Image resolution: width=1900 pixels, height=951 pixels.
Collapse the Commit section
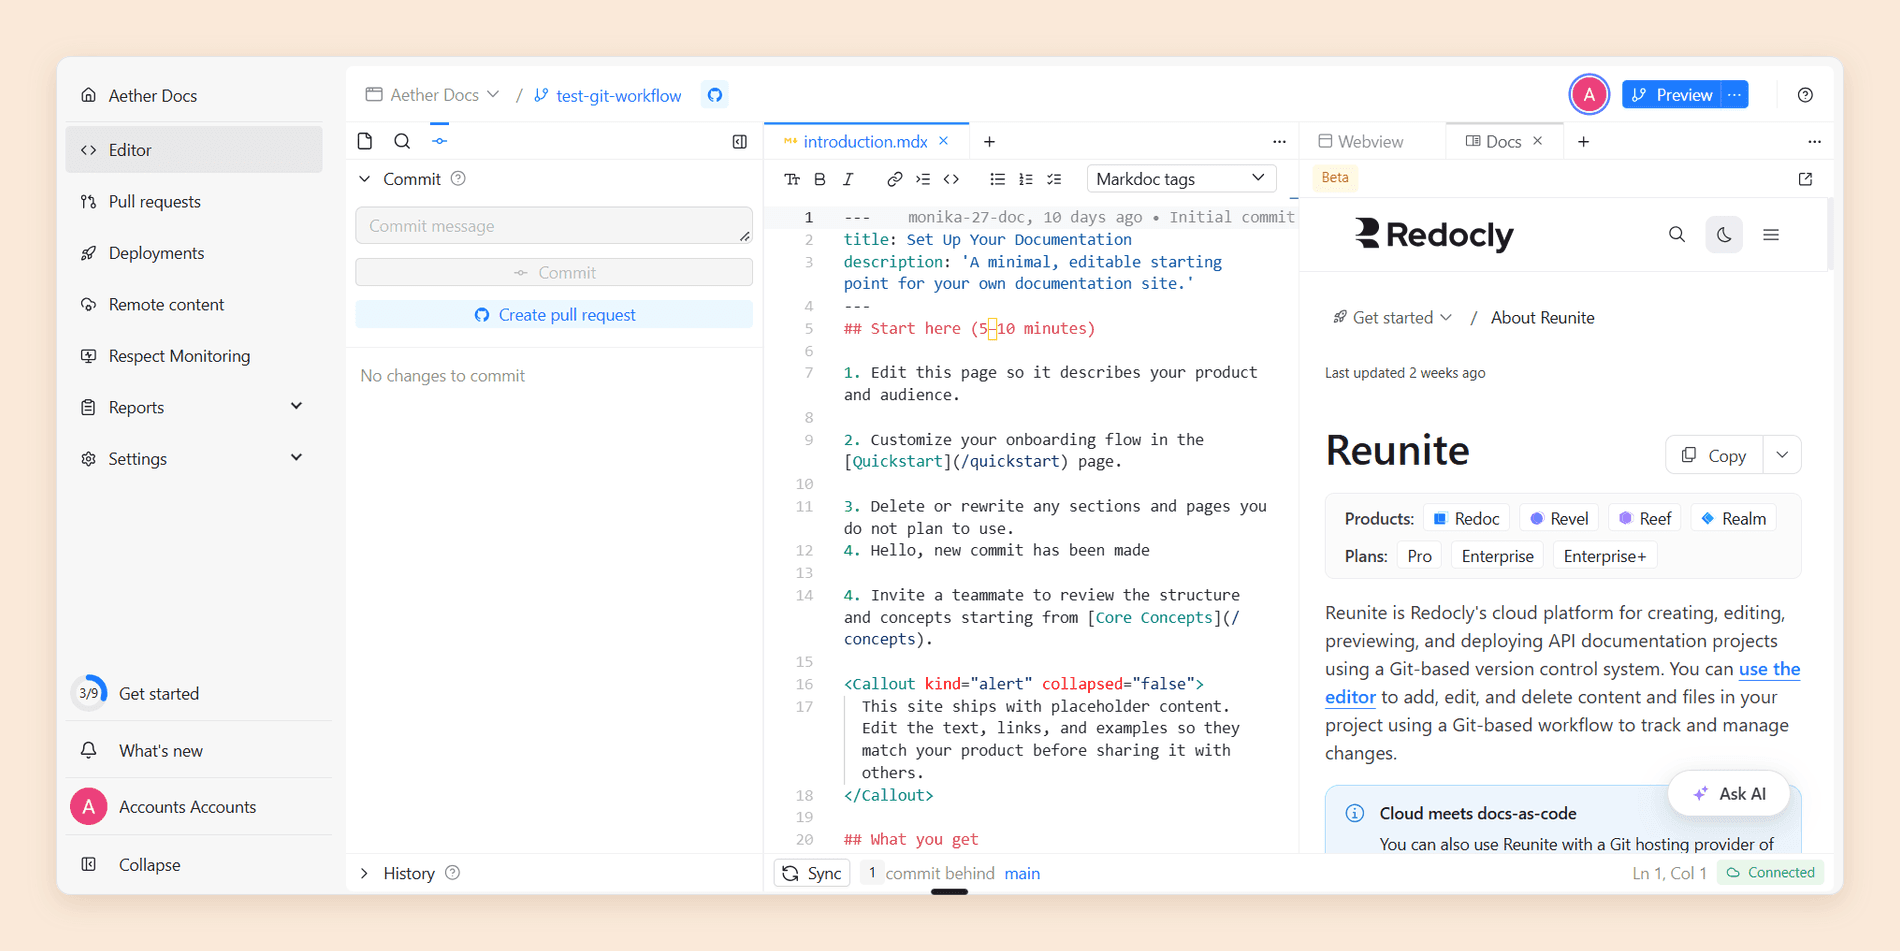click(365, 179)
